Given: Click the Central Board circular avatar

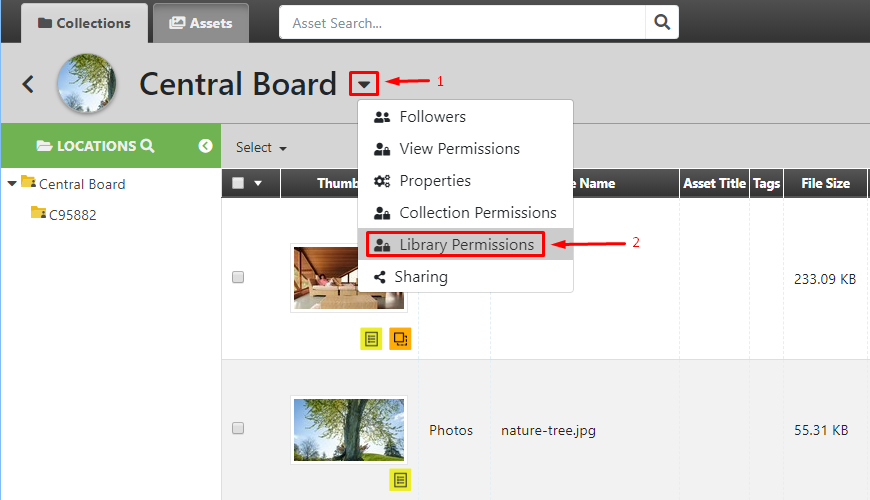Looking at the screenshot, I should tap(87, 83).
